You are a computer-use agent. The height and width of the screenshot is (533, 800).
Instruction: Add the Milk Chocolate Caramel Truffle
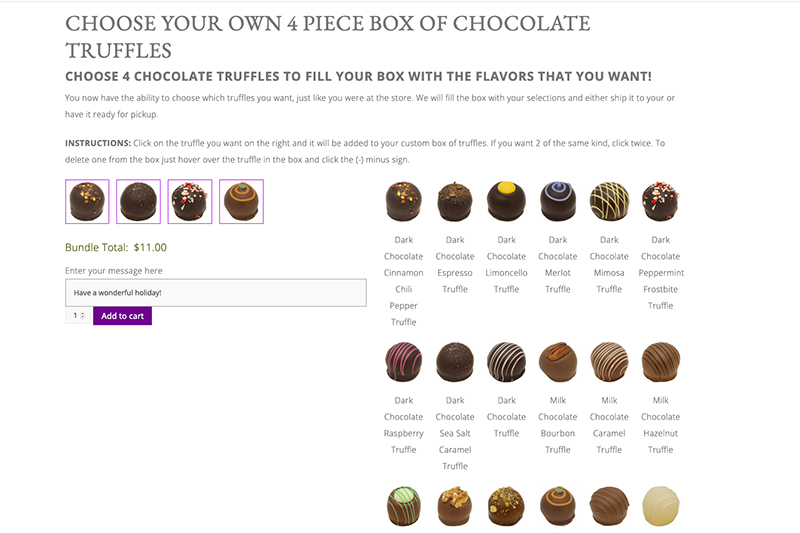coord(609,362)
